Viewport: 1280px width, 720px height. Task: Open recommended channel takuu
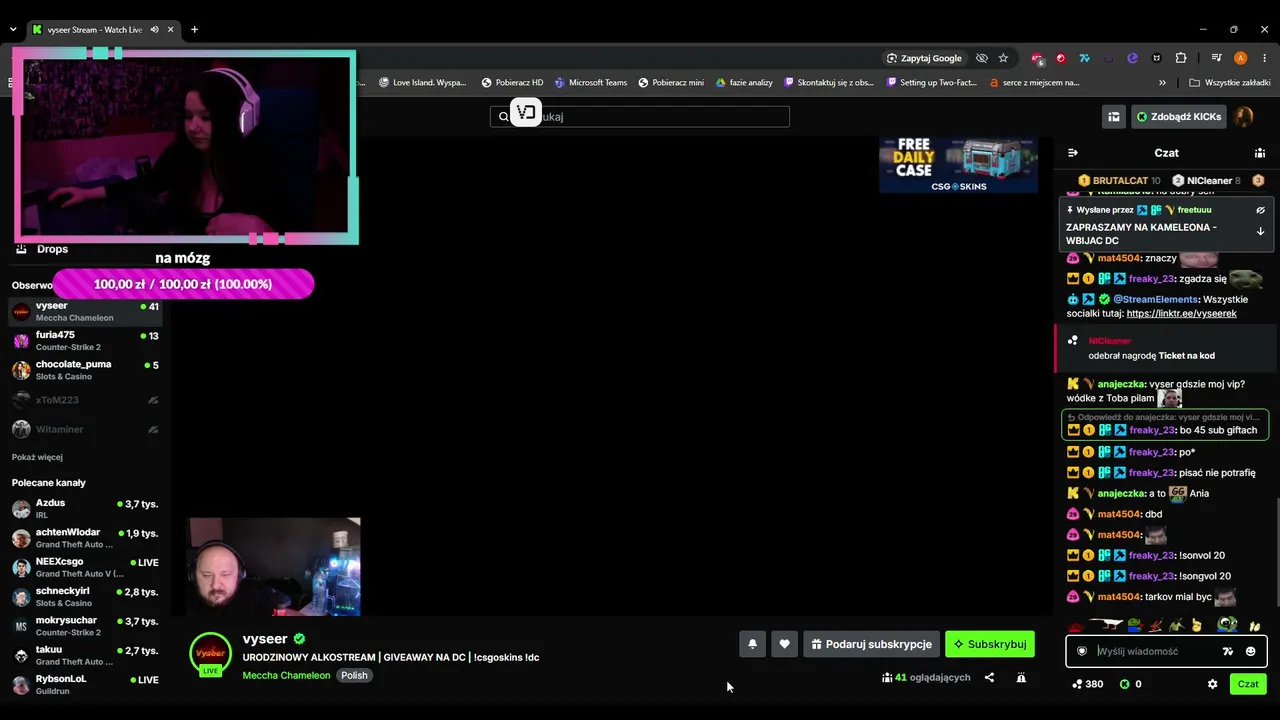click(85, 656)
